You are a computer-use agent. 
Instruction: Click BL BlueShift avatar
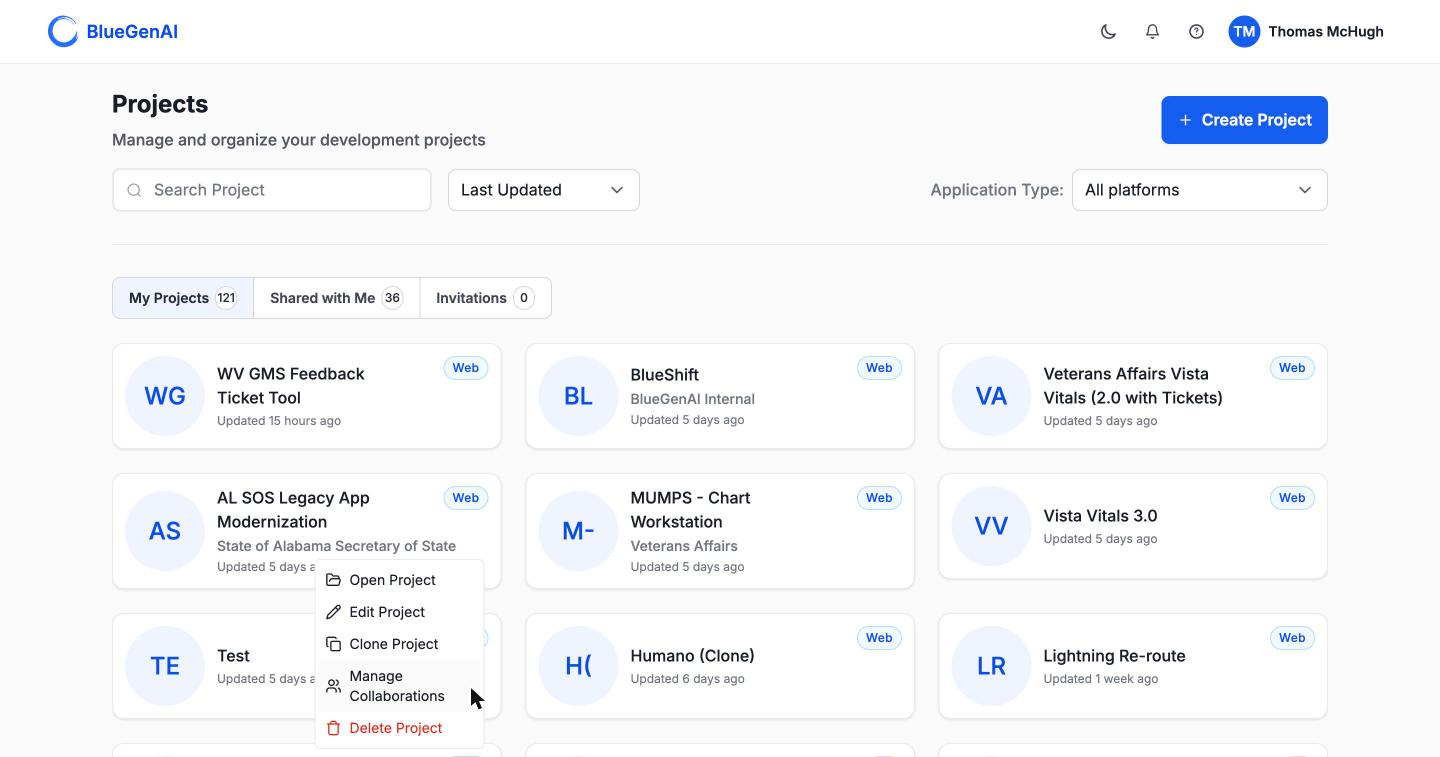[578, 396]
